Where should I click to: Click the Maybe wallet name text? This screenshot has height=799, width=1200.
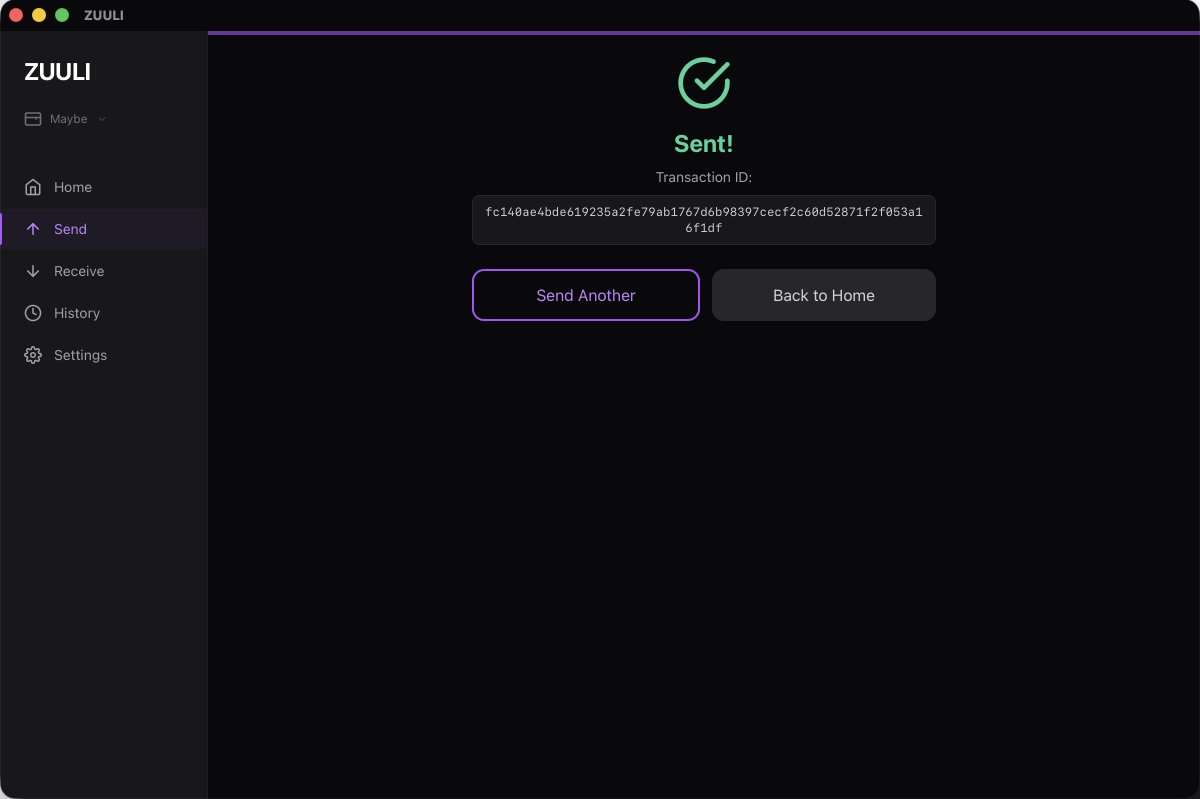69,119
